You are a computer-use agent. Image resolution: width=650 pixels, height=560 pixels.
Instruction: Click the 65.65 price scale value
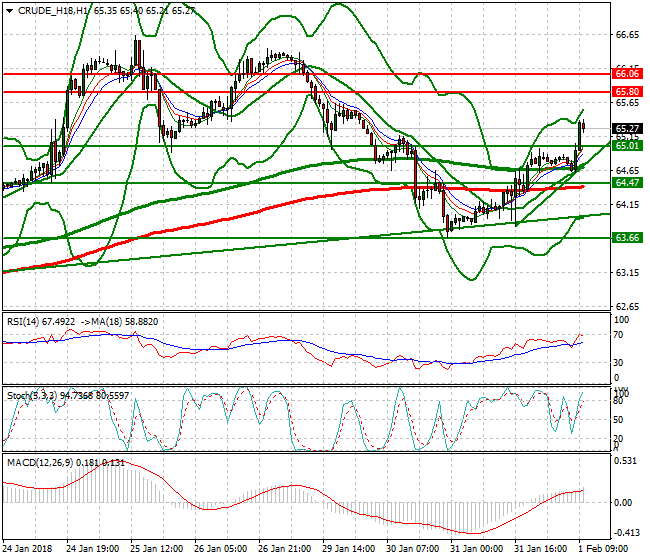tap(627, 103)
